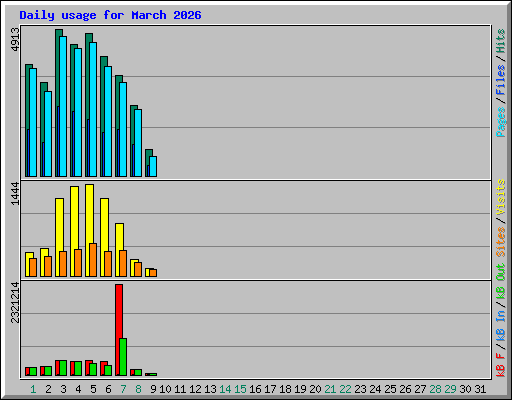Click the day 2 orange sites bar

tap(48, 266)
